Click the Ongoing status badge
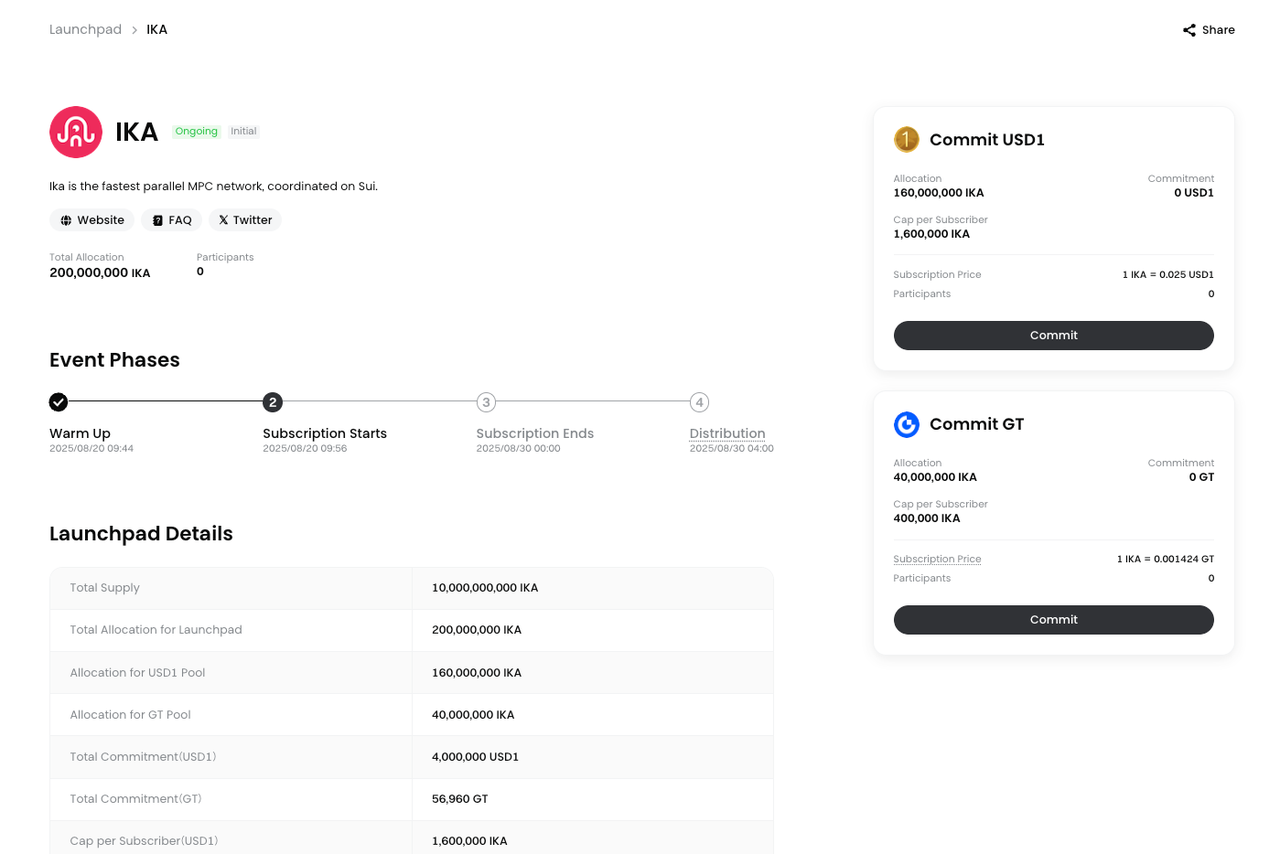 pos(196,131)
